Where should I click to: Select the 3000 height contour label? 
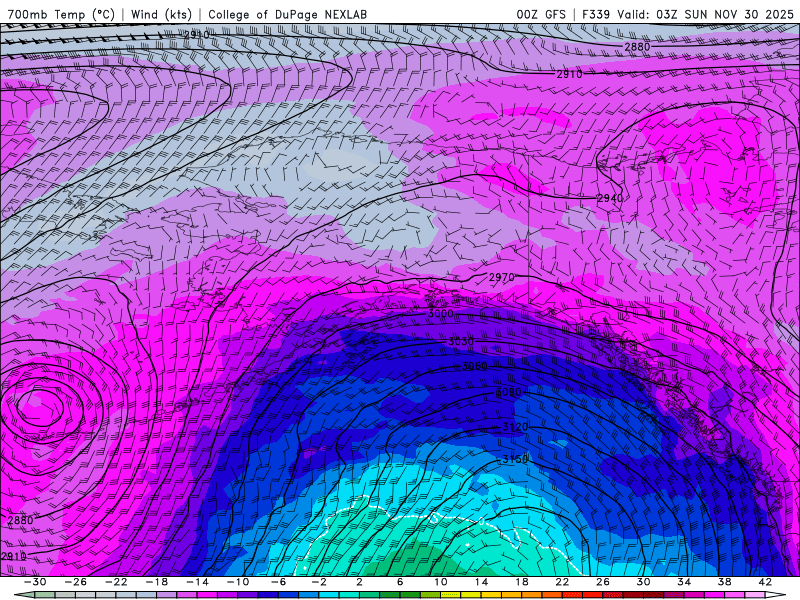[440, 313]
